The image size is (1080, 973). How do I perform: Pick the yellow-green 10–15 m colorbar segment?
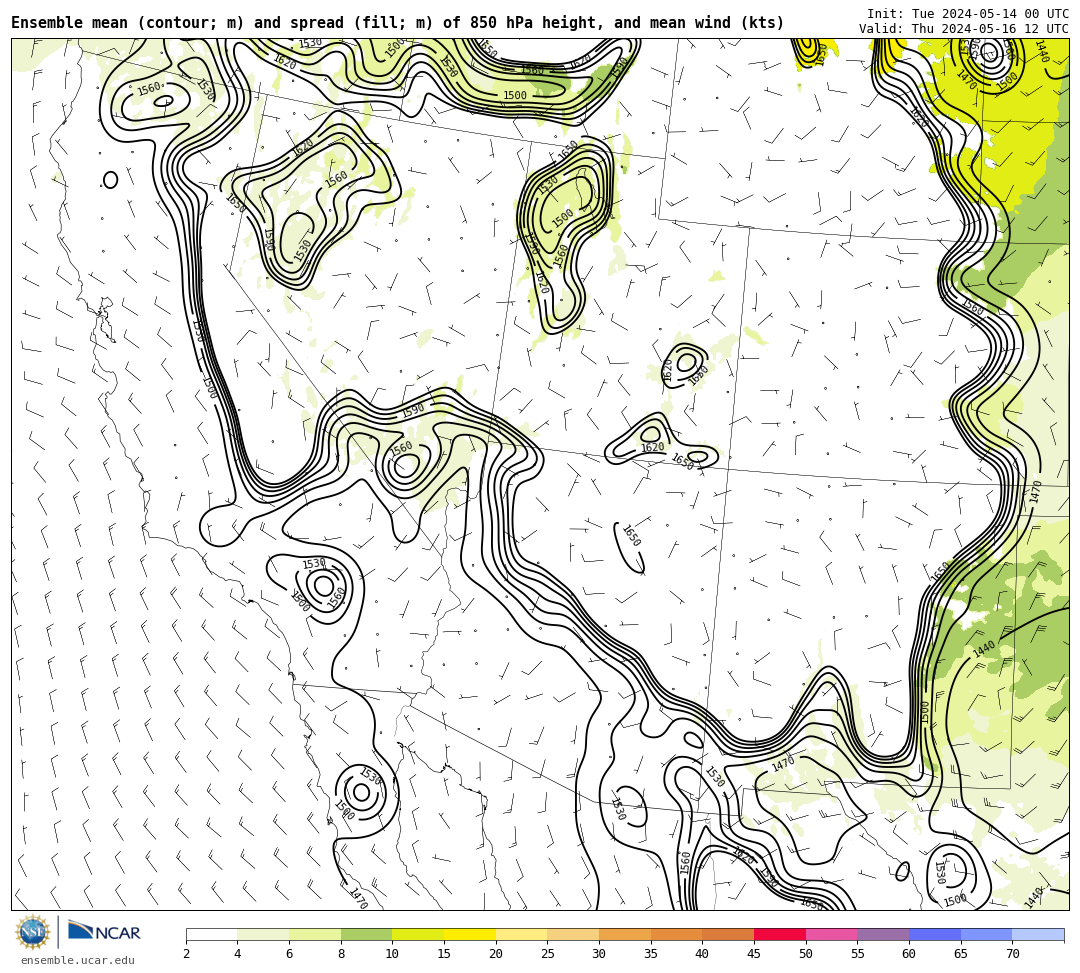(x=418, y=934)
